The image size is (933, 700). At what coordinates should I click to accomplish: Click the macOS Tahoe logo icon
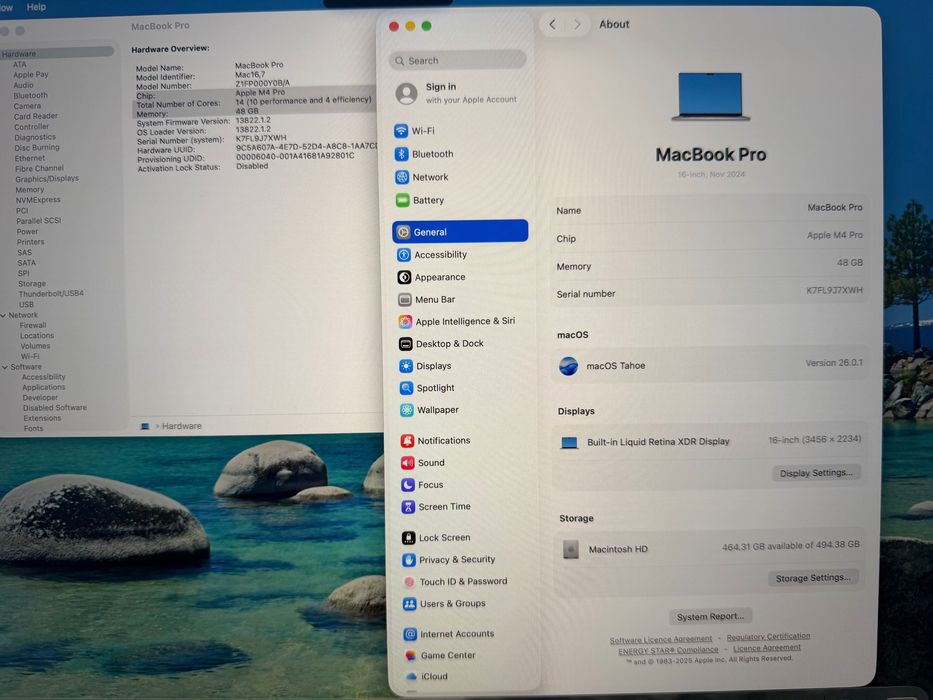pos(568,365)
